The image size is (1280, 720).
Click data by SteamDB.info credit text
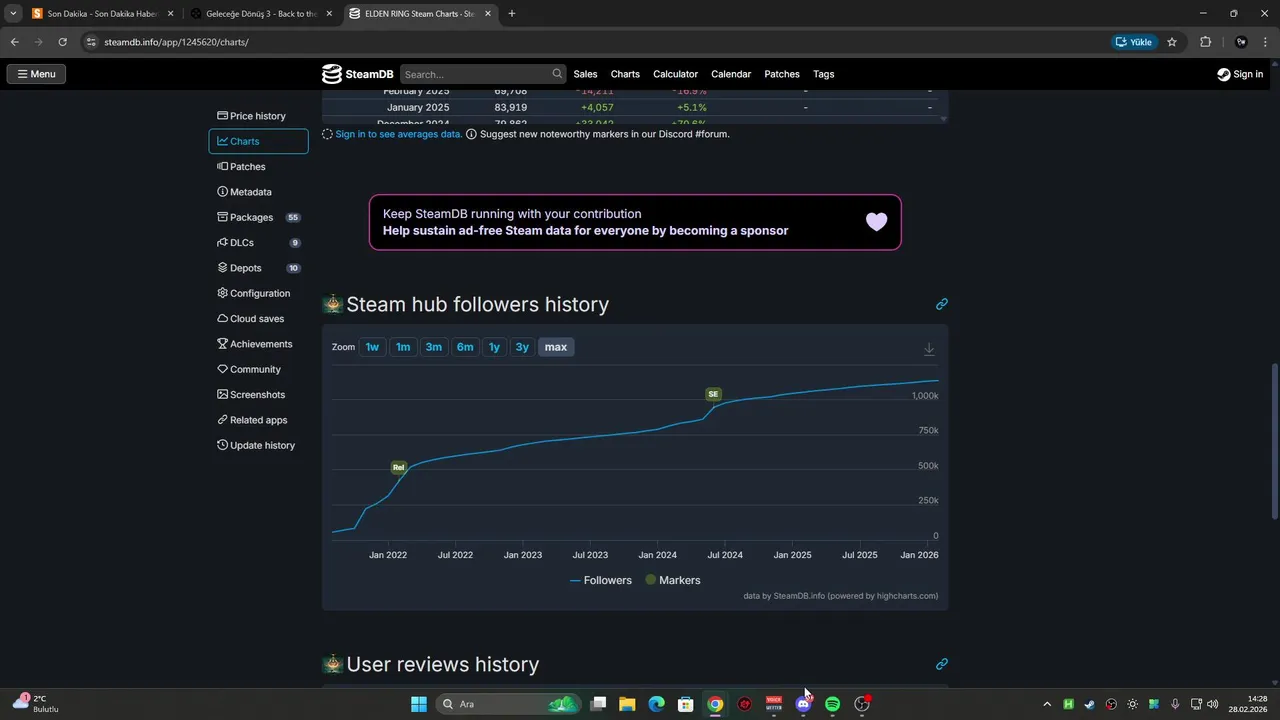841,596
